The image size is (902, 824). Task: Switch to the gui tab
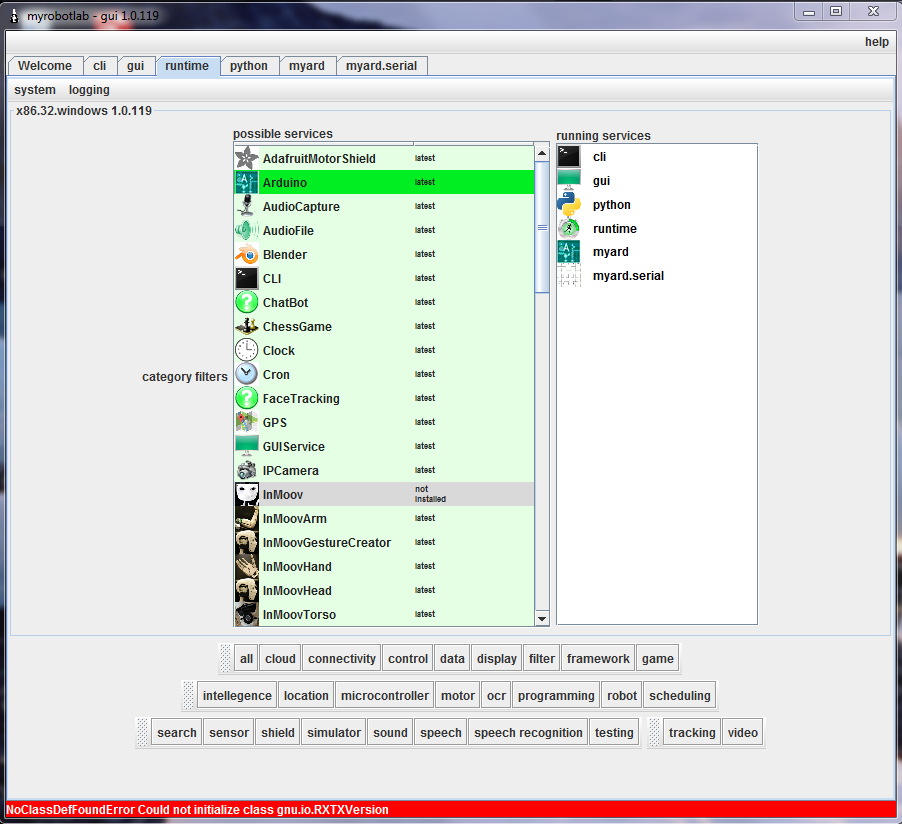136,66
